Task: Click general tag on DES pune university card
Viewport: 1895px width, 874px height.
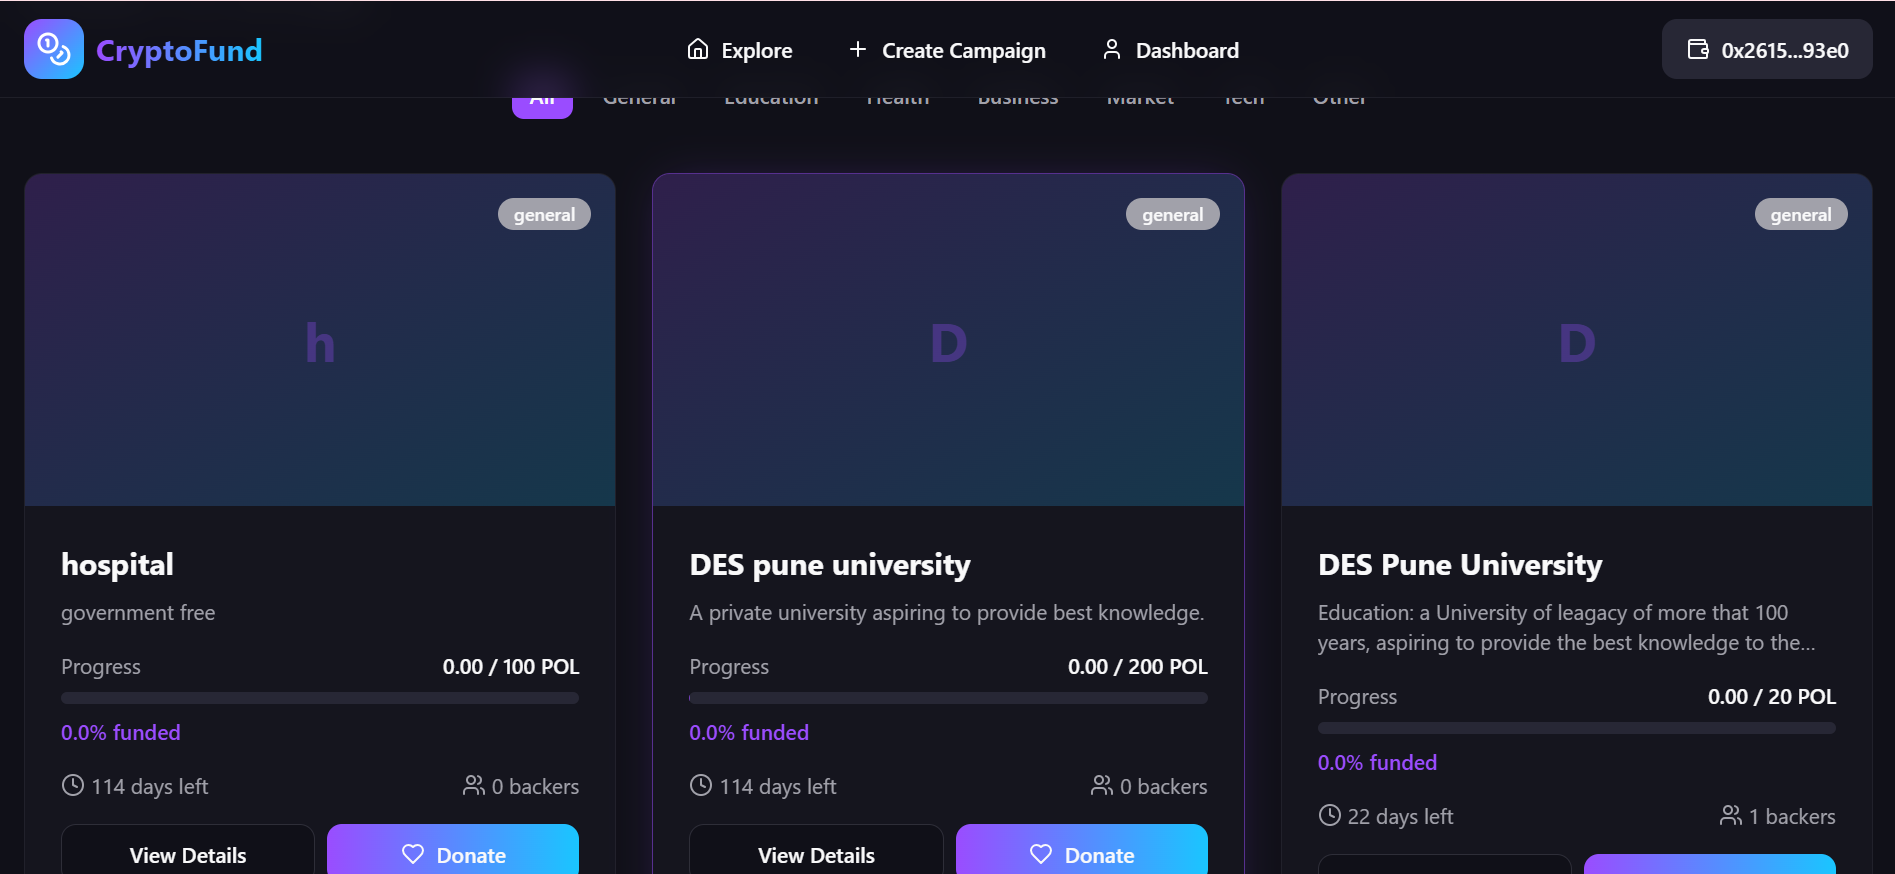Action: click(1173, 214)
